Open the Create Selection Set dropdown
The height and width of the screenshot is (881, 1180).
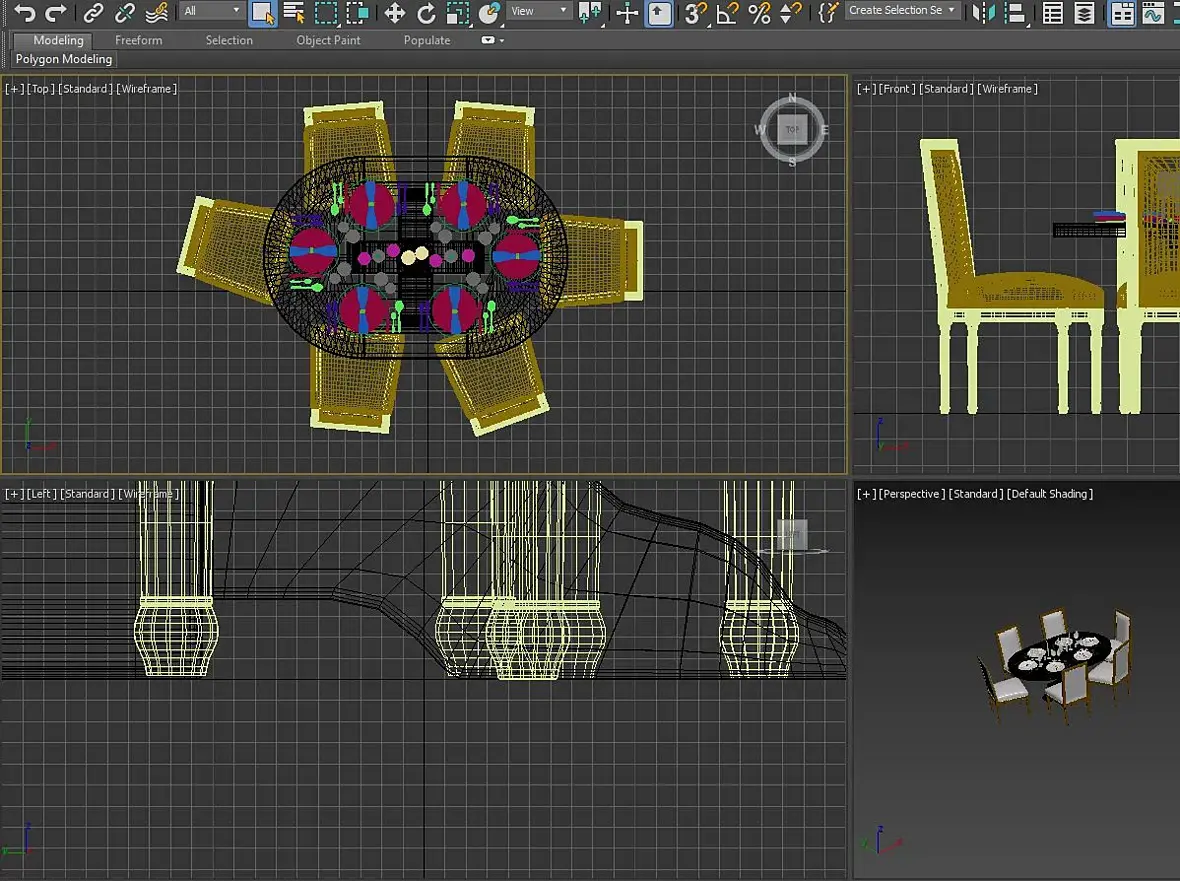(902, 11)
